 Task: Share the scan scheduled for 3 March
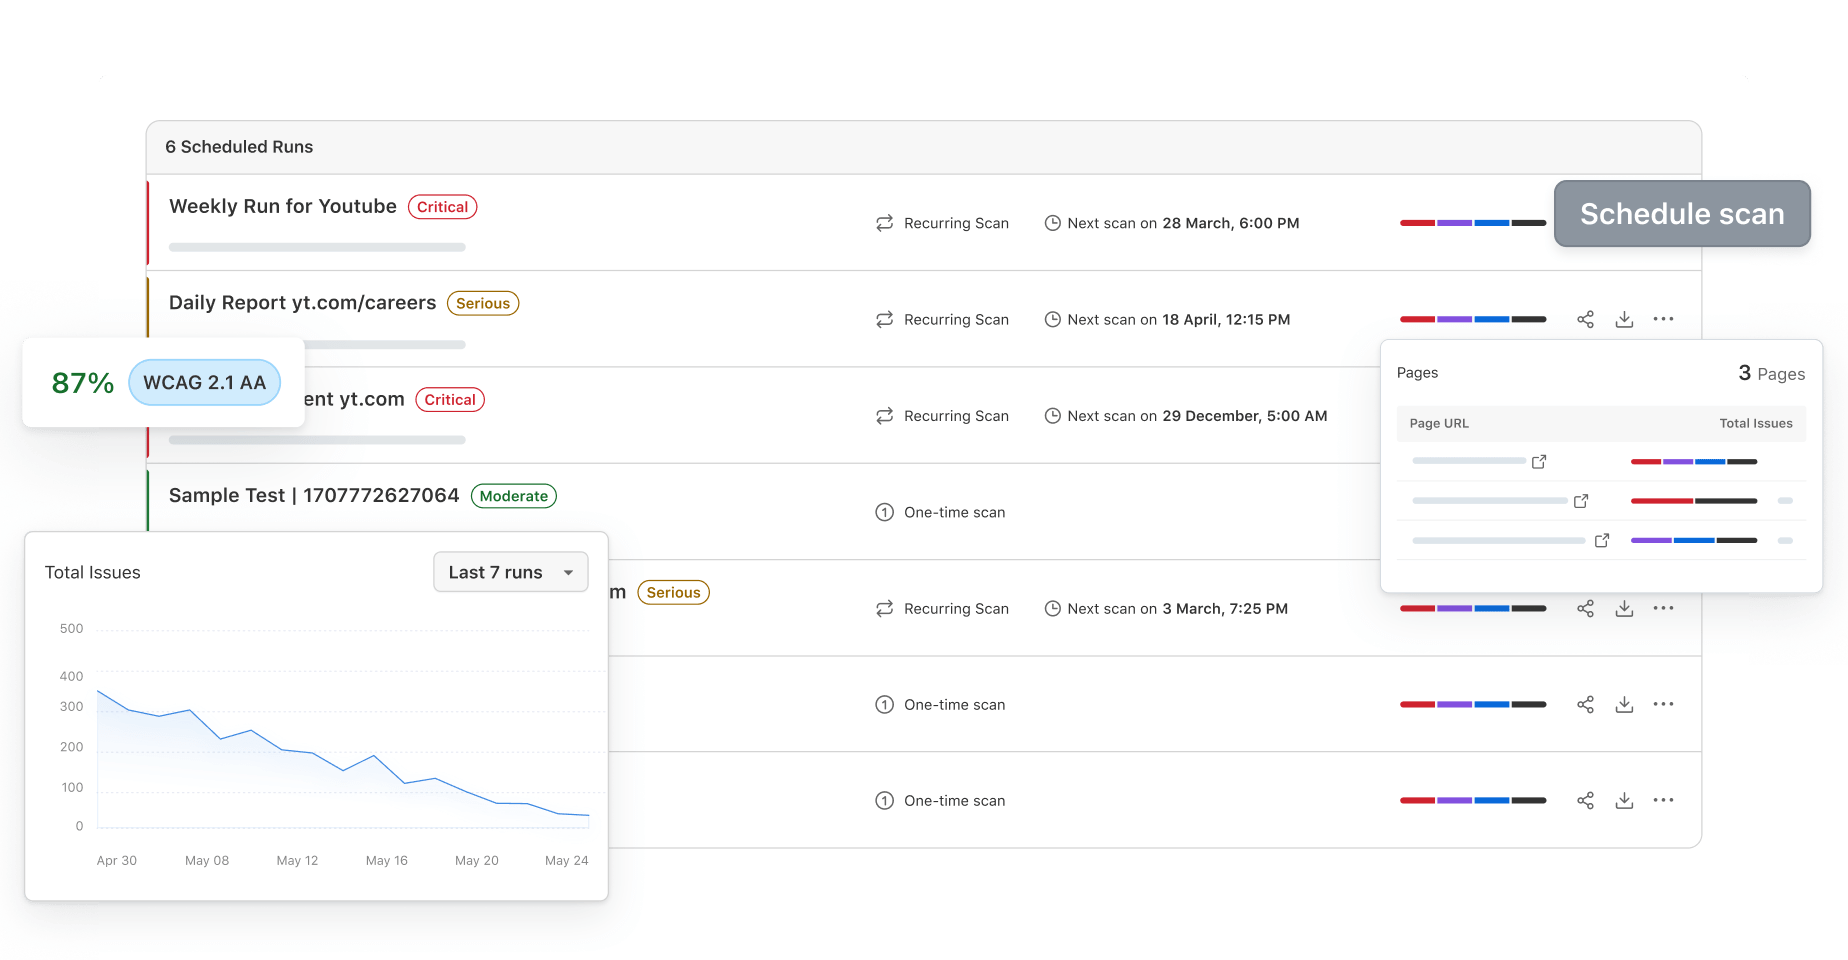[1585, 608]
